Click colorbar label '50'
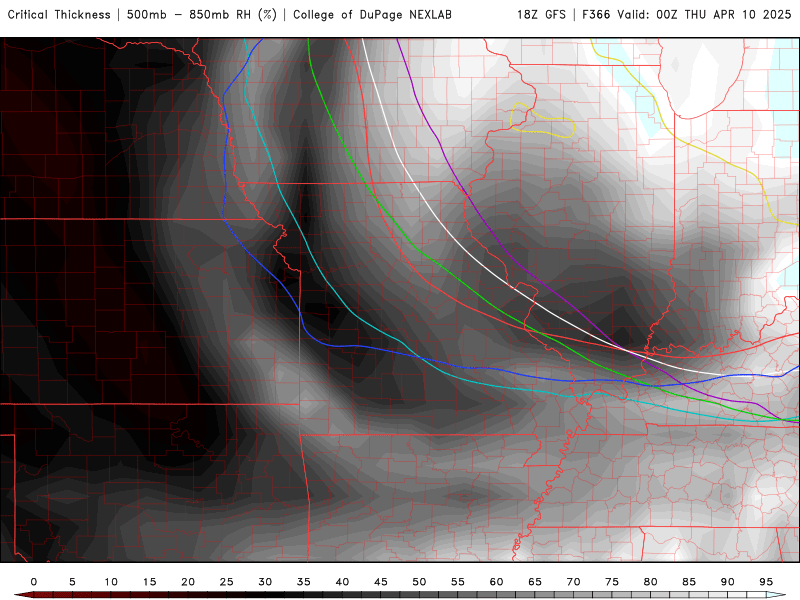This screenshot has height=600, width=800. pos(419,582)
